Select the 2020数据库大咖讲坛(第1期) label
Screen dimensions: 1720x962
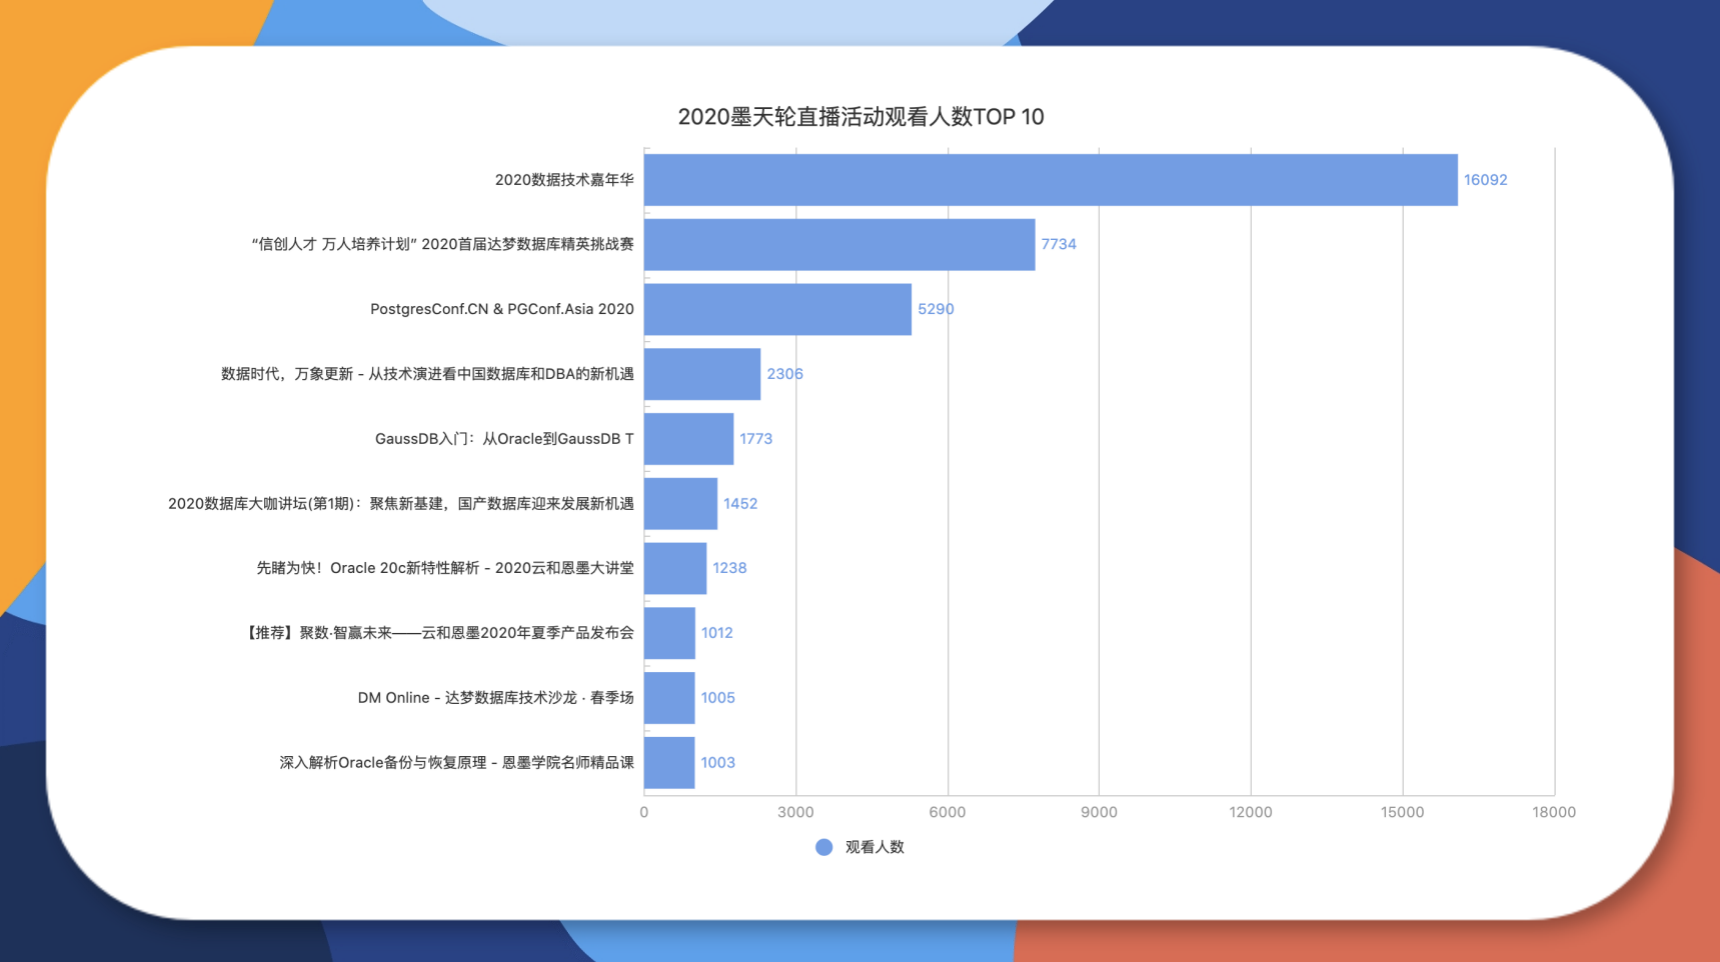pyautogui.click(x=401, y=503)
